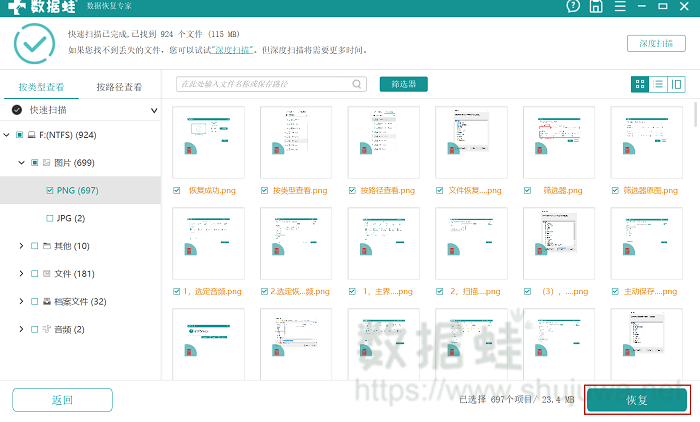The height and width of the screenshot is (422, 700).
Task: Open the 恢复成功.png thumbnail
Action: coord(208,142)
